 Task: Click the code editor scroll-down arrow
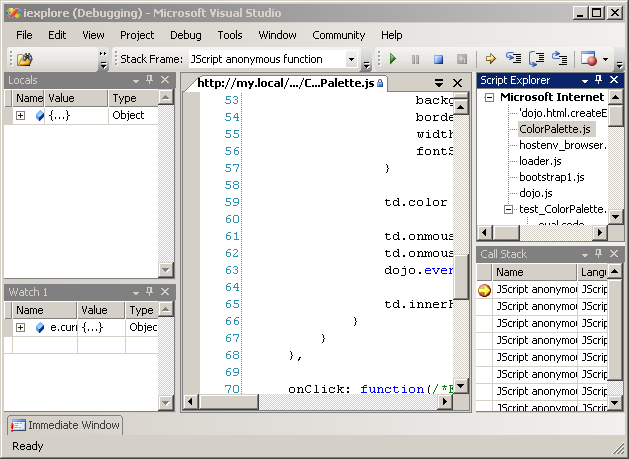tap(461, 386)
